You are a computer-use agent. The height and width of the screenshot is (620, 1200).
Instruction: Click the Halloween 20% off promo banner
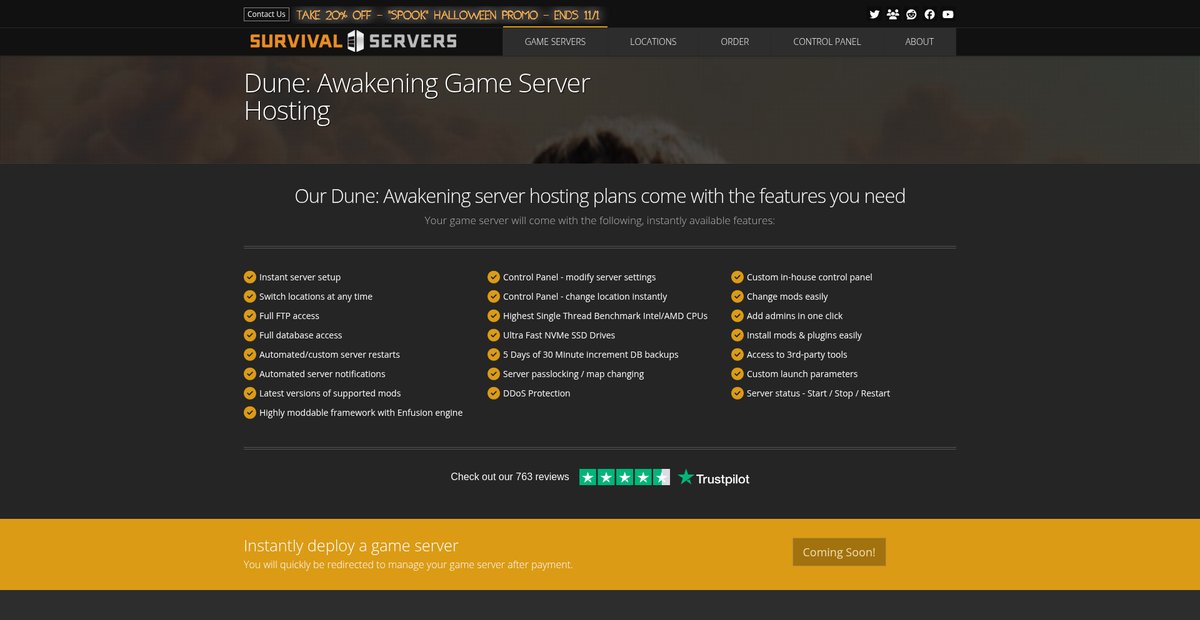coord(451,15)
